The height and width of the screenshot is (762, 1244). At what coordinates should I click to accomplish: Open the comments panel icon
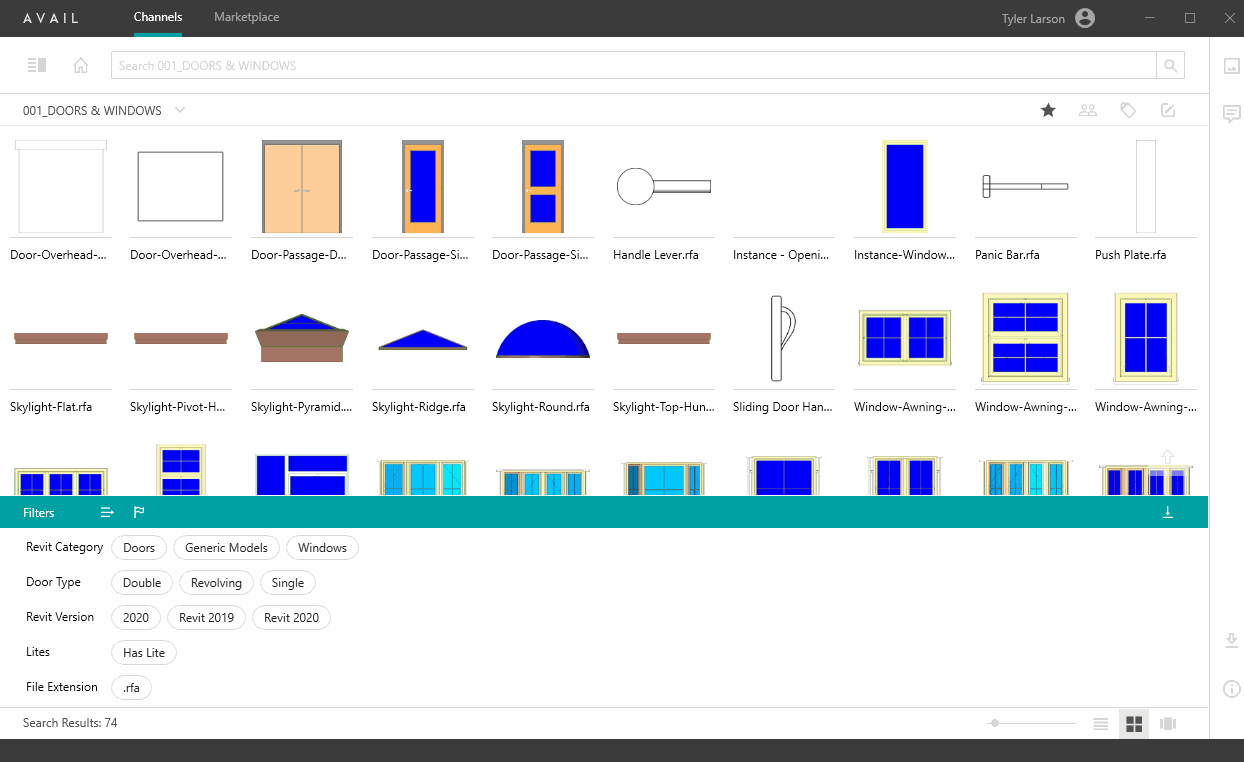1232,114
